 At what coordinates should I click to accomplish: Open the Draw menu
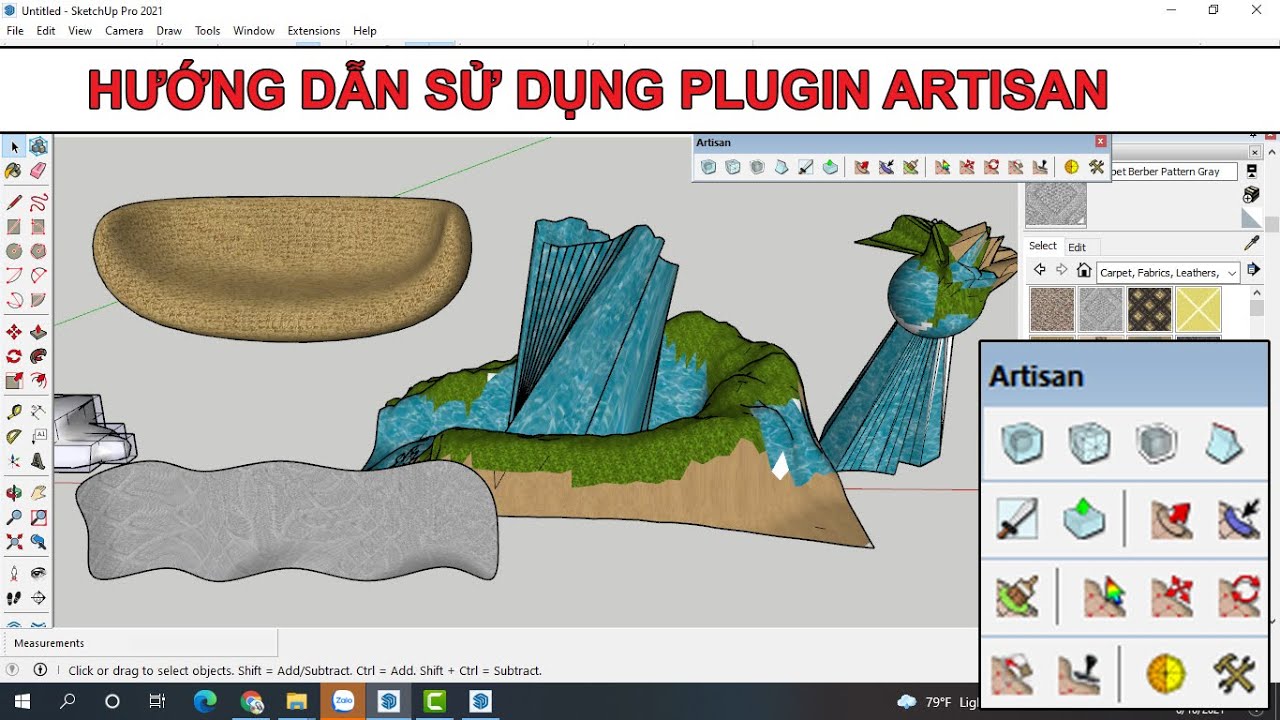click(169, 31)
